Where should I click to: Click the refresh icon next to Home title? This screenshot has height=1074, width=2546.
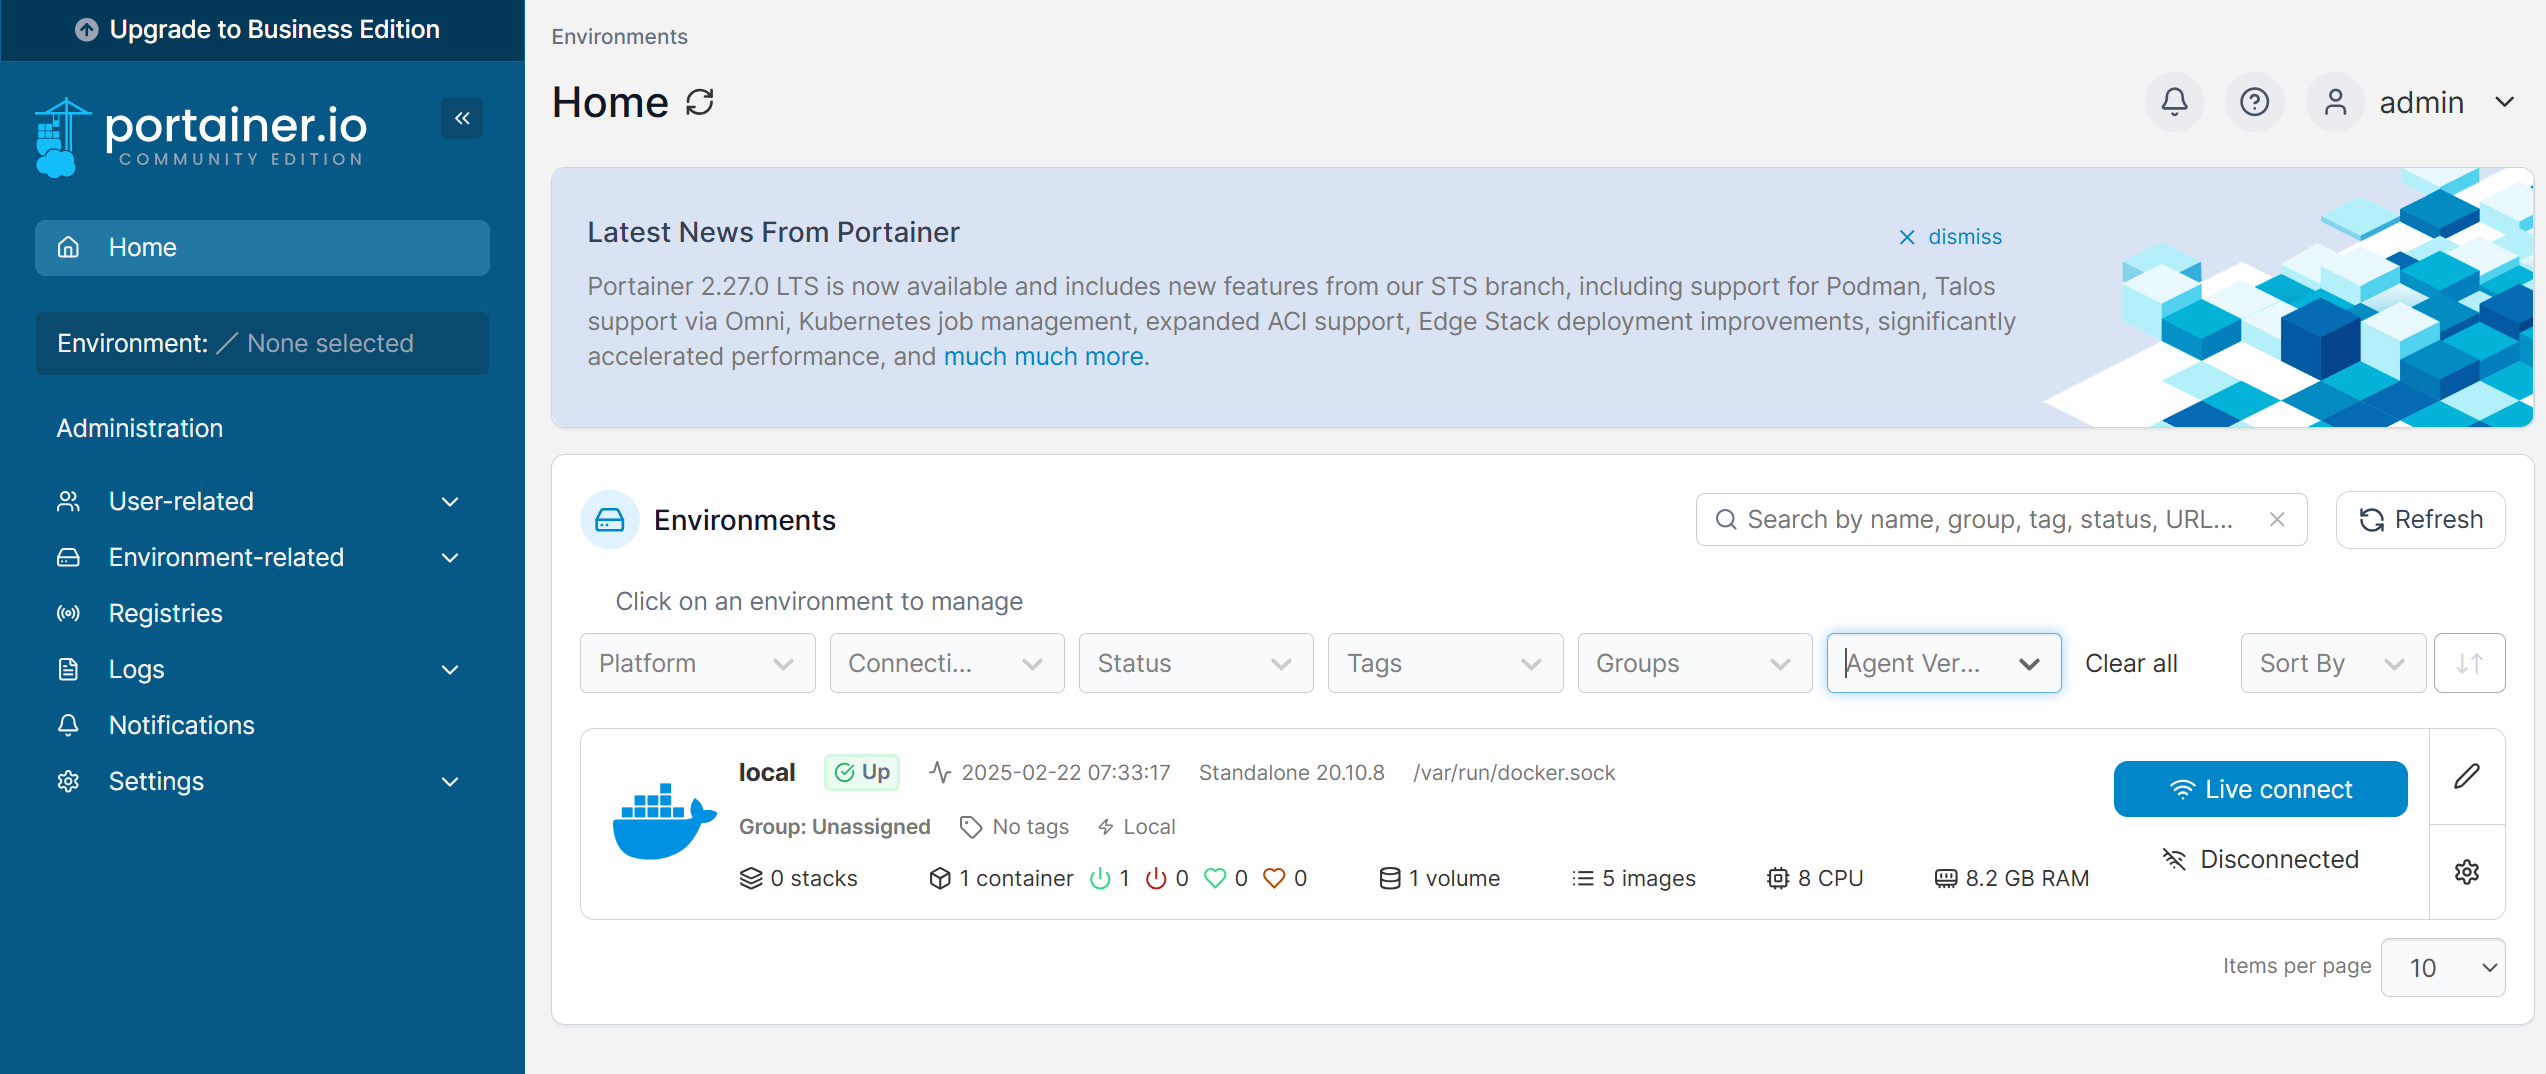tap(700, 102)
